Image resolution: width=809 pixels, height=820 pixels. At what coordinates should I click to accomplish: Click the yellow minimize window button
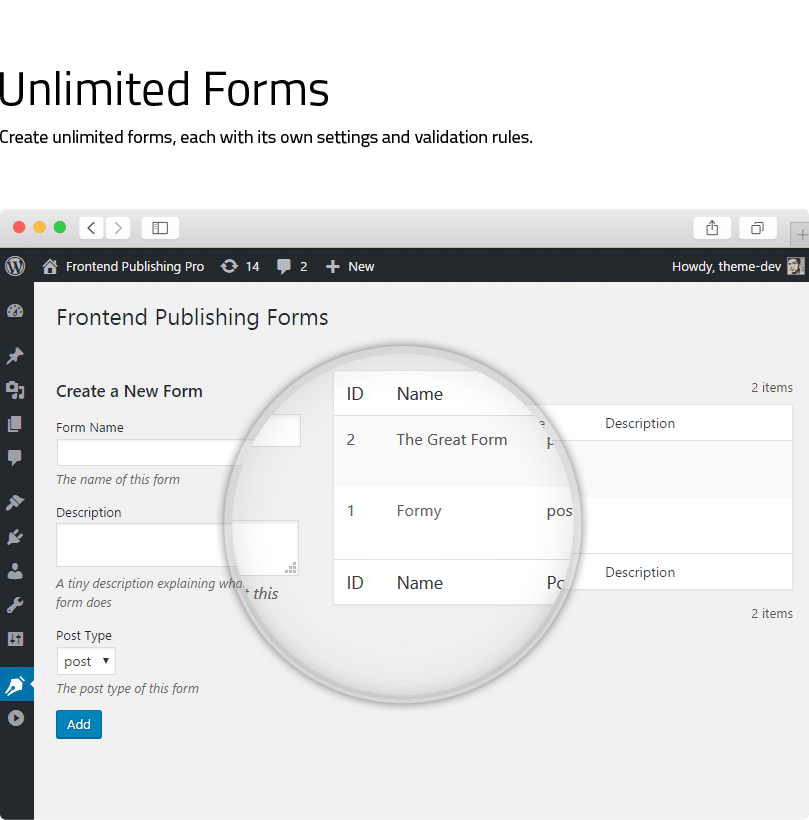(x=40, y=227)
